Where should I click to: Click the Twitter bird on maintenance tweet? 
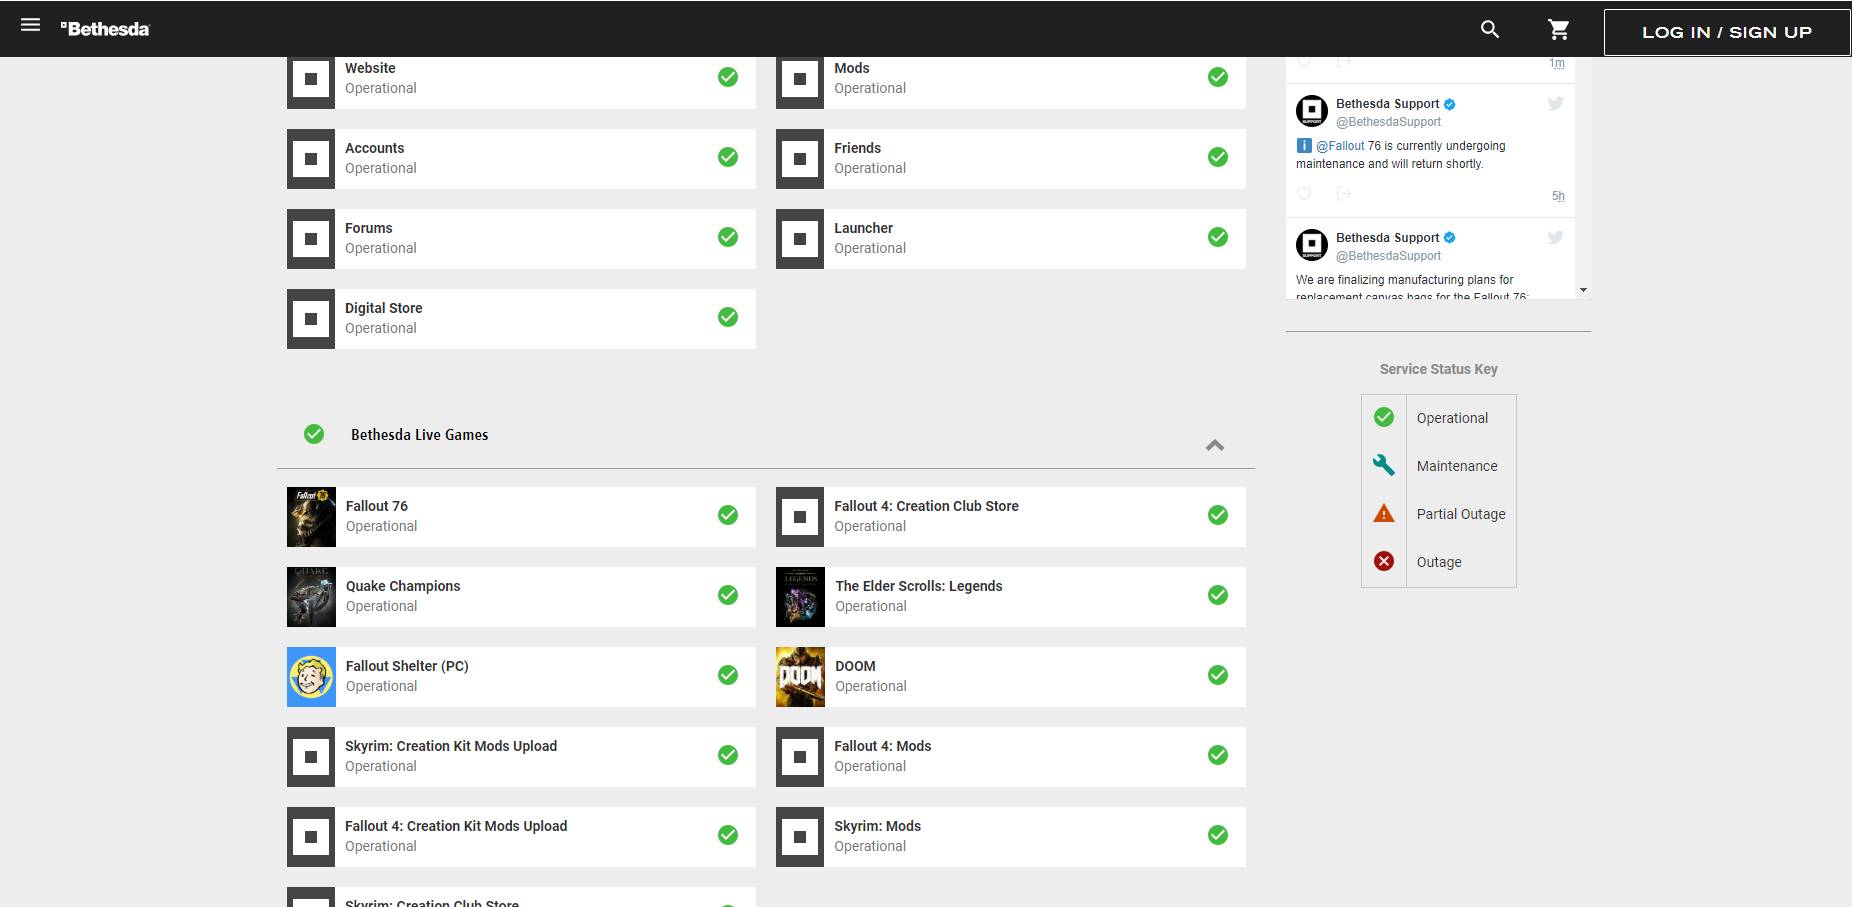1555,103
